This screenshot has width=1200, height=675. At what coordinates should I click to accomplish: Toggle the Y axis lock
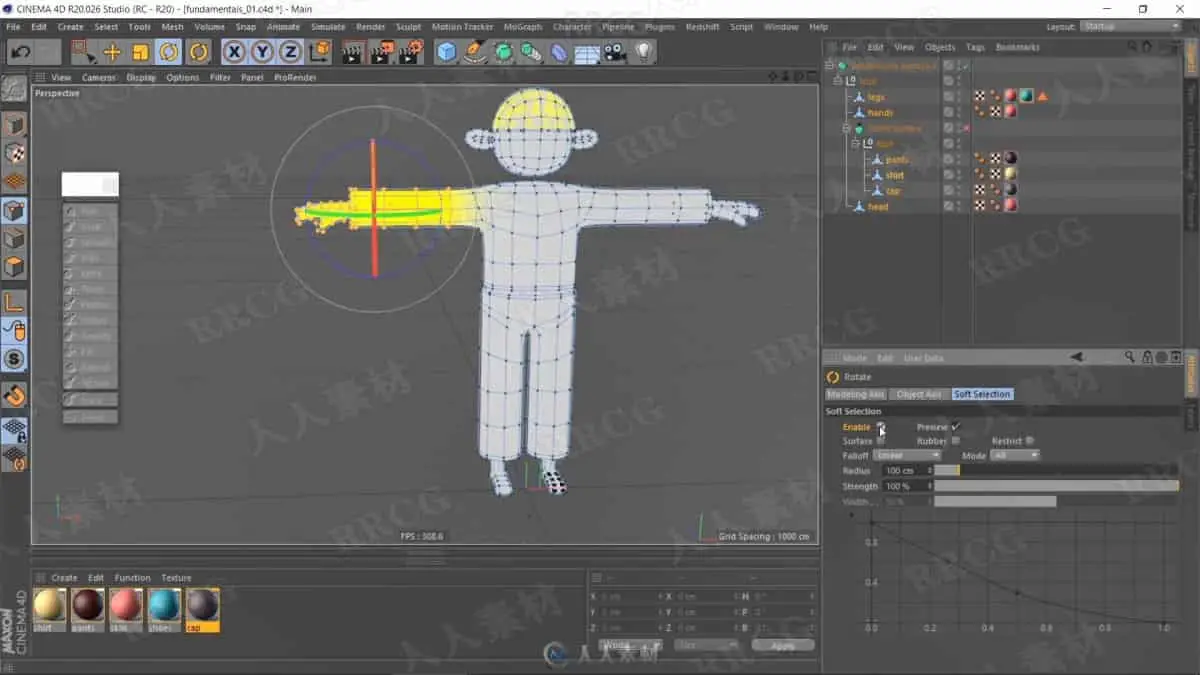262,52
